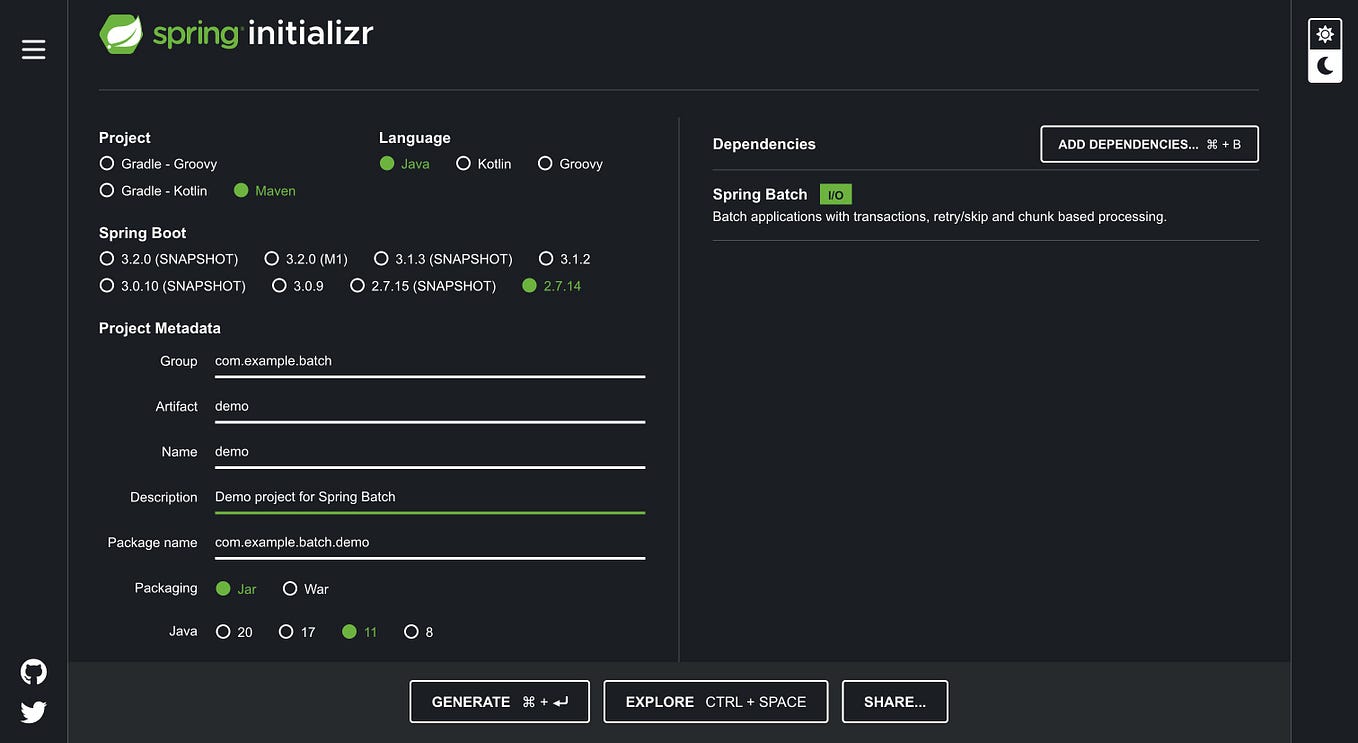
Task: Switch project type to Gradle - Groovy
Action: [107, 163]
